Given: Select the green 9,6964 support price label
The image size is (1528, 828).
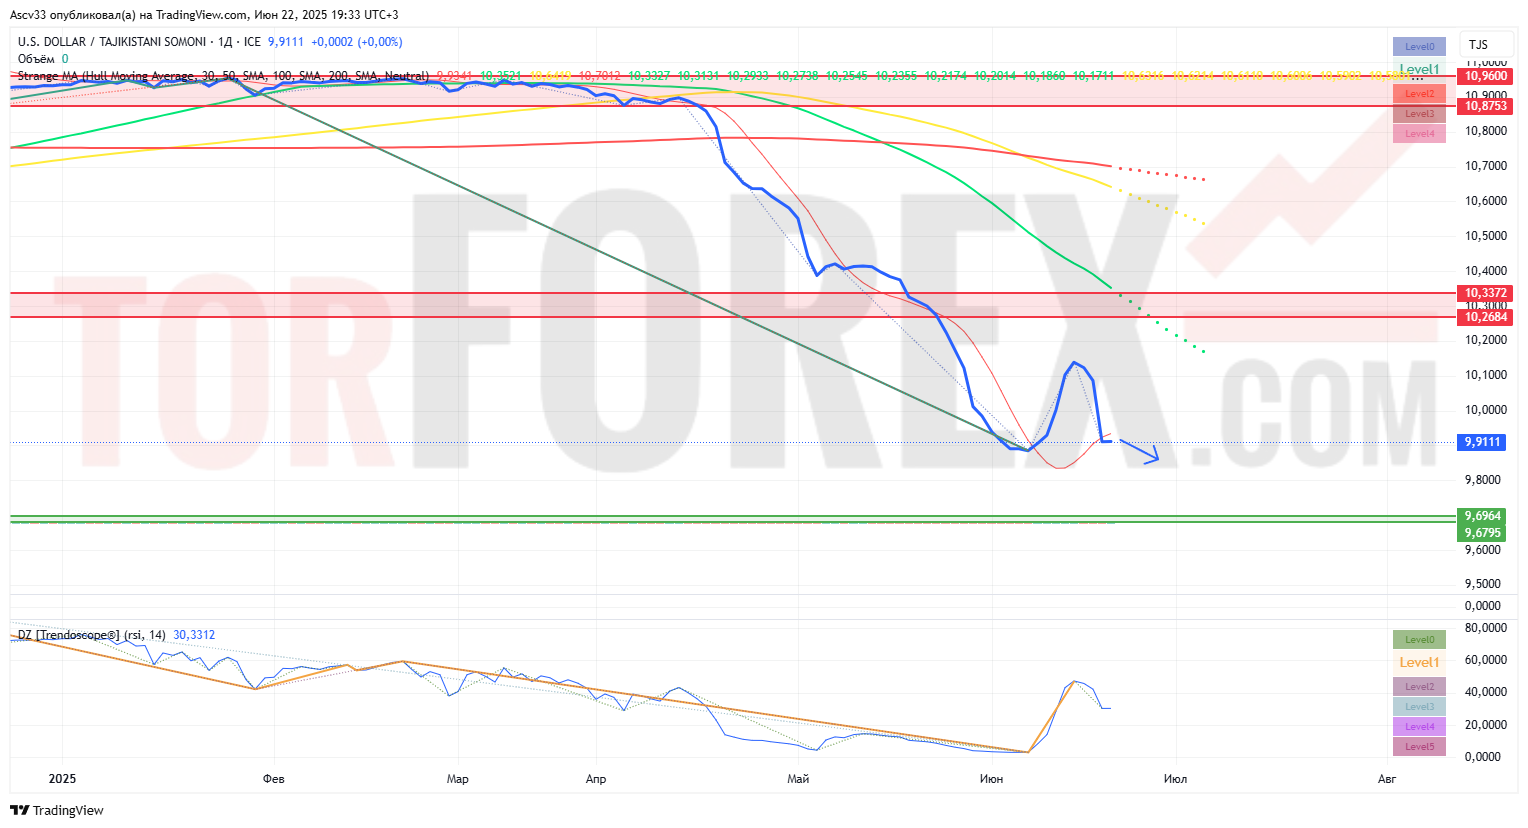Looking at the screenshot, I should pyautogui.click(x=1483, y=516).
